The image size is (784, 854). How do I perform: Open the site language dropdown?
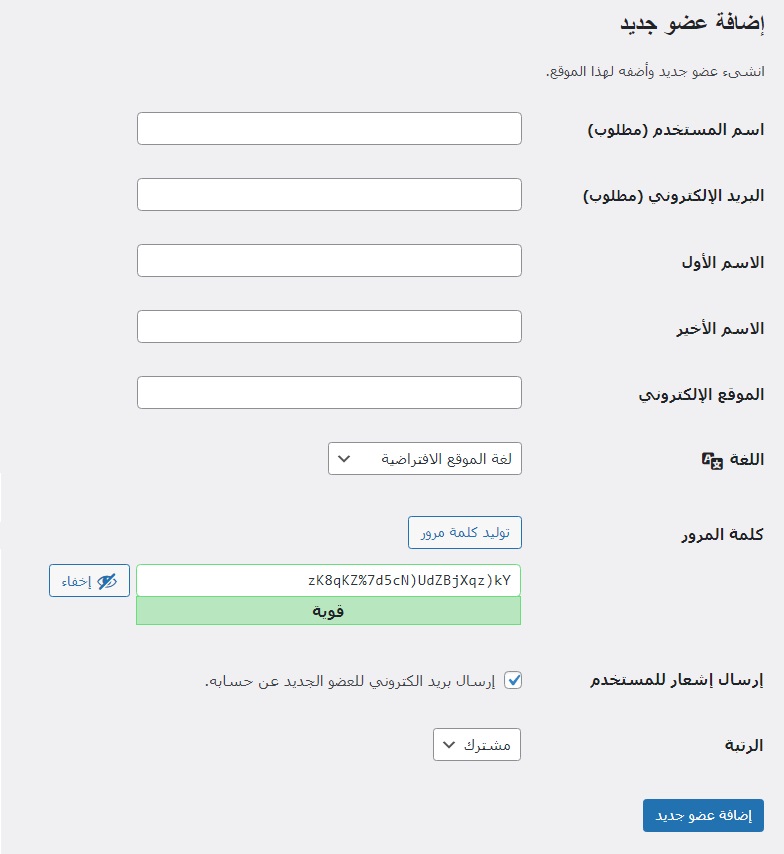[x=425, y=459]
